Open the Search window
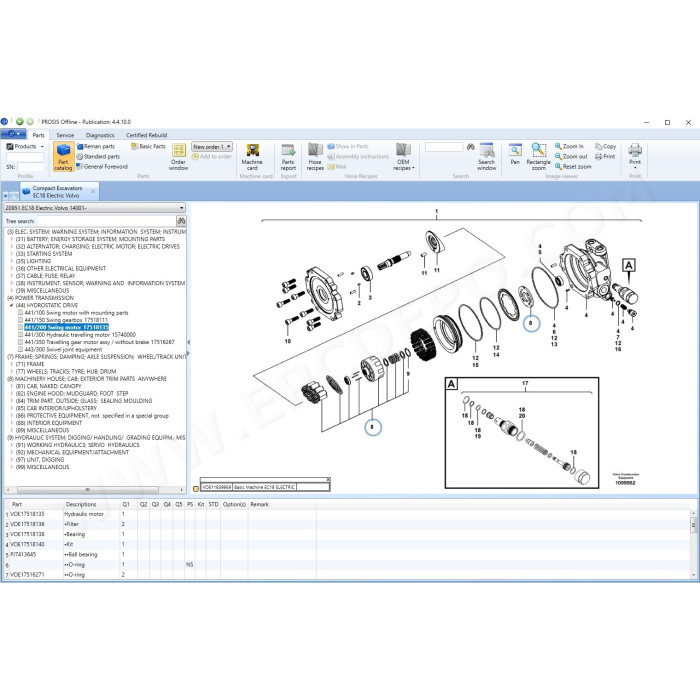The image size is (700, 700). (x=487, y=157)
